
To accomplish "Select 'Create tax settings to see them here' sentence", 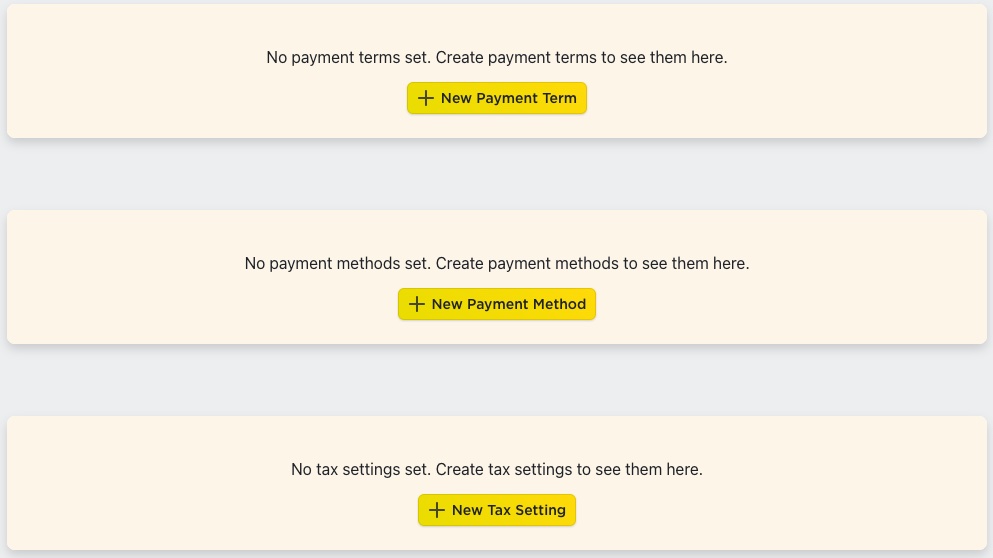I will click(x=569, y=469).
